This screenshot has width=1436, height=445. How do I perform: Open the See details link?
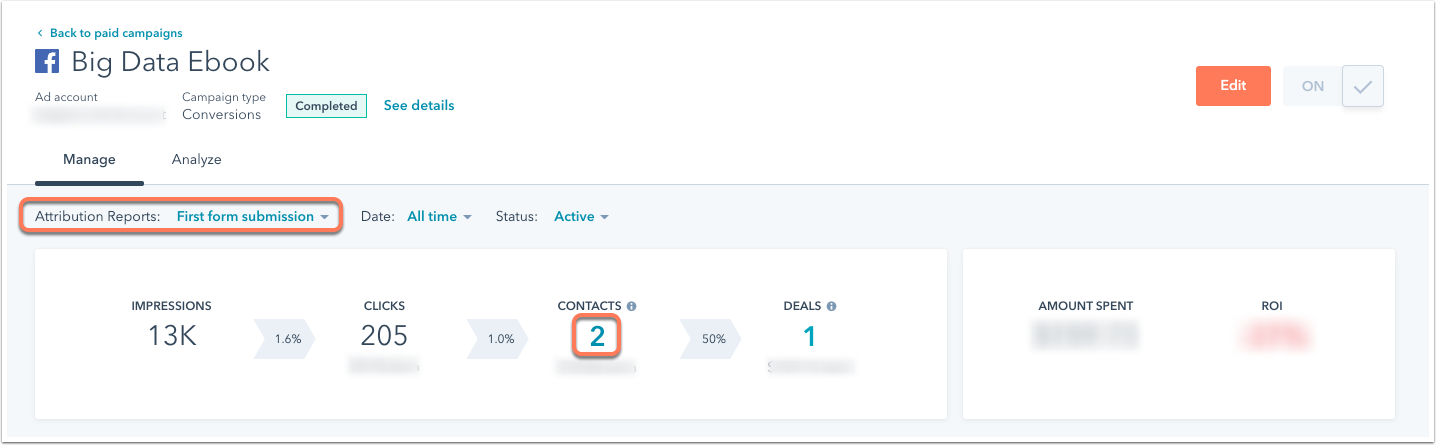click(x=419, y=105)
